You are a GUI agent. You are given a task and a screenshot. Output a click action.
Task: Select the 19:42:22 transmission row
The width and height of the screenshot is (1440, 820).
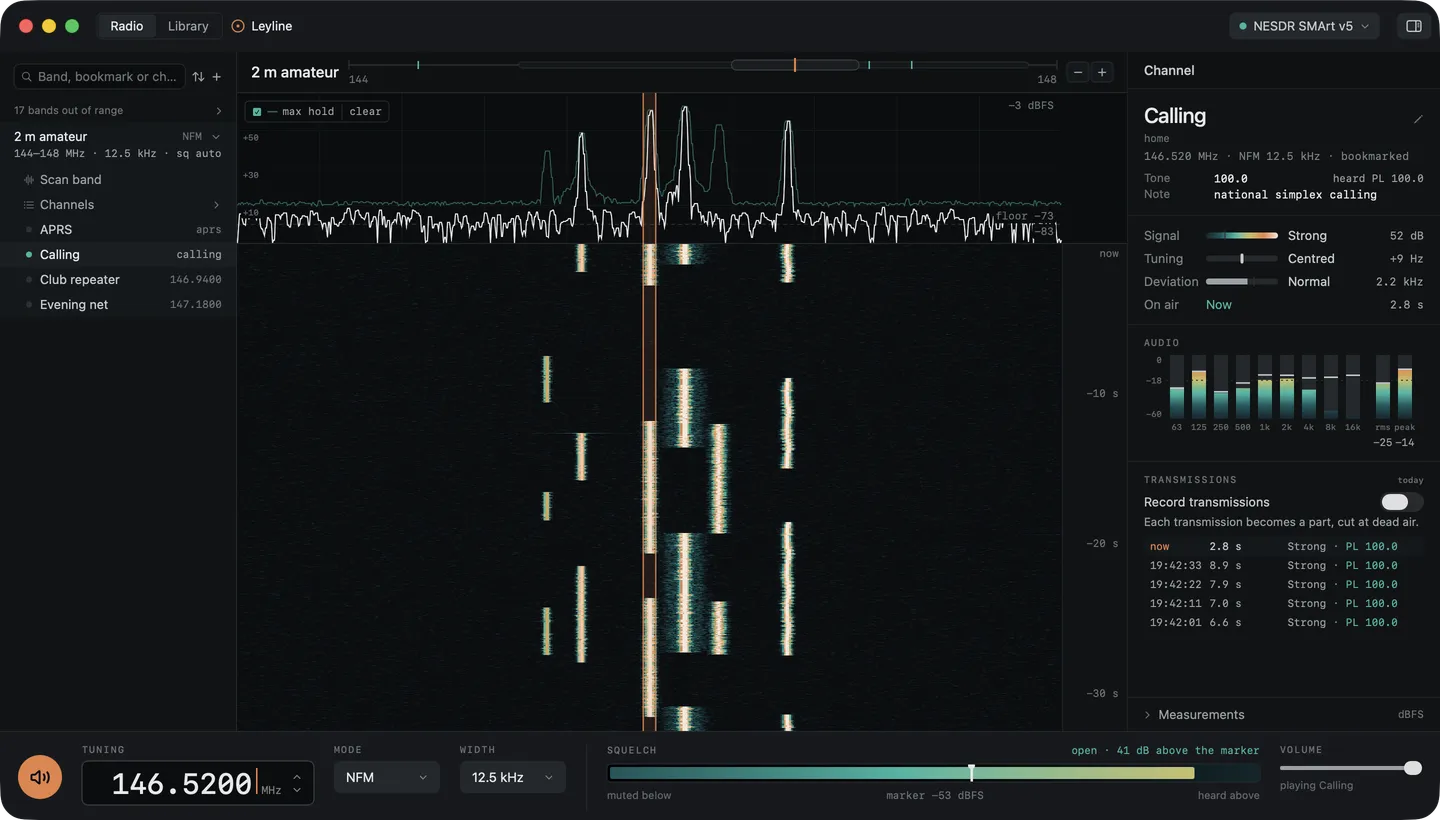click(1283, 585)
